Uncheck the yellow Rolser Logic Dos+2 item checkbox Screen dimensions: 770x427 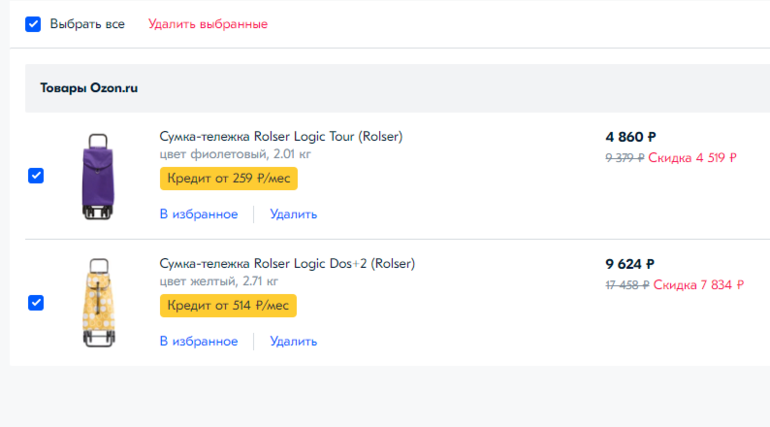tap(36, 303)
